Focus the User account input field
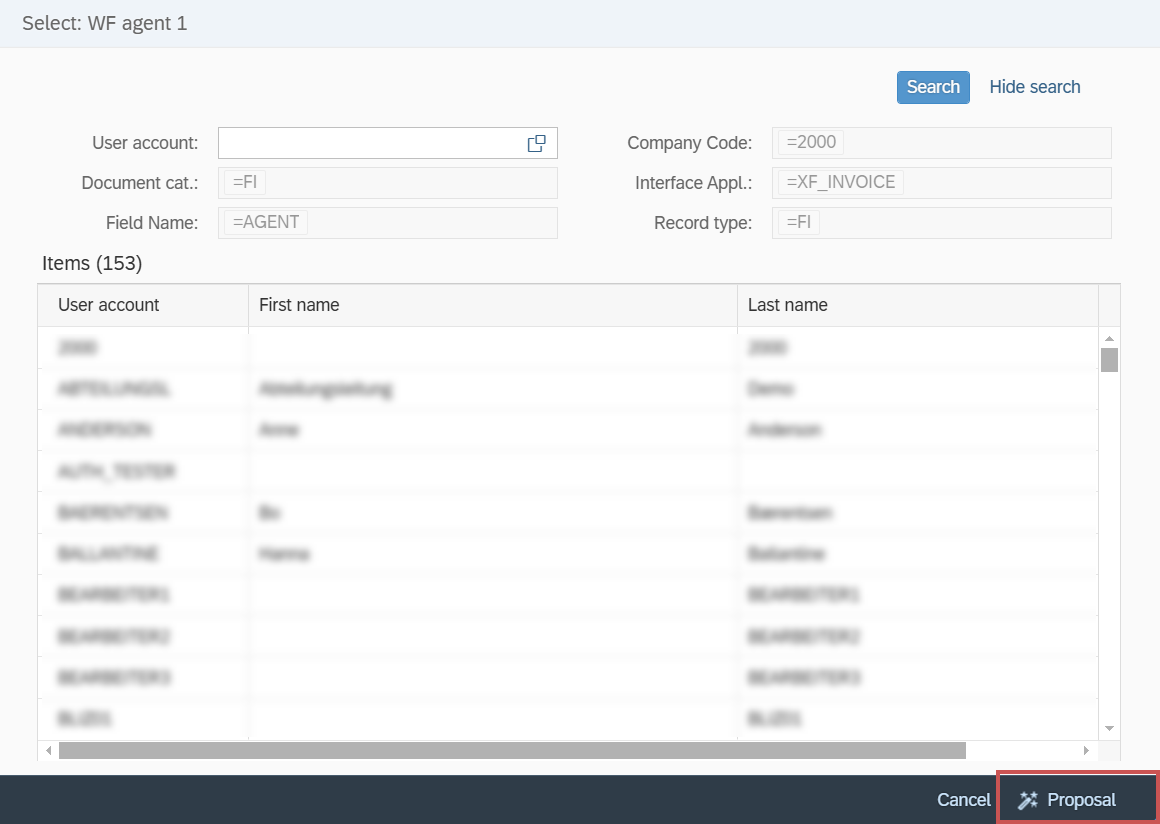This screenshot has height=824, width=1160. click(x=370, y=143)
